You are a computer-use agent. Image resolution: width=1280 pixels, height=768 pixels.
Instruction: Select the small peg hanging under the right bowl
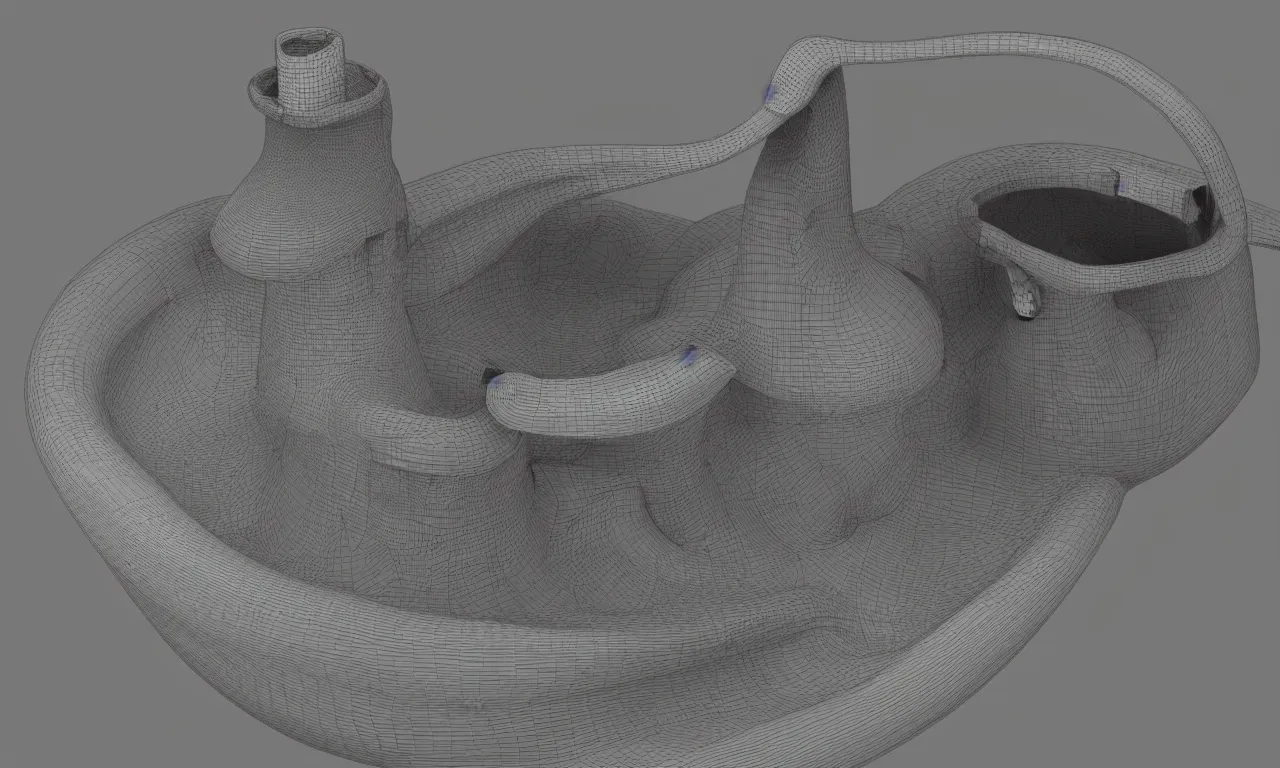click(1022, 291)
